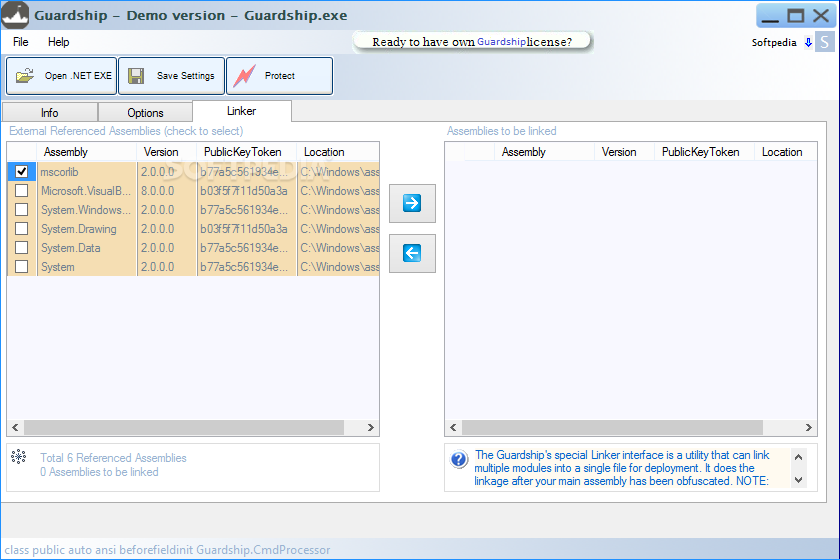Sort referenced list by Assembly column header
840x560 pixels.
pos(86,152)
